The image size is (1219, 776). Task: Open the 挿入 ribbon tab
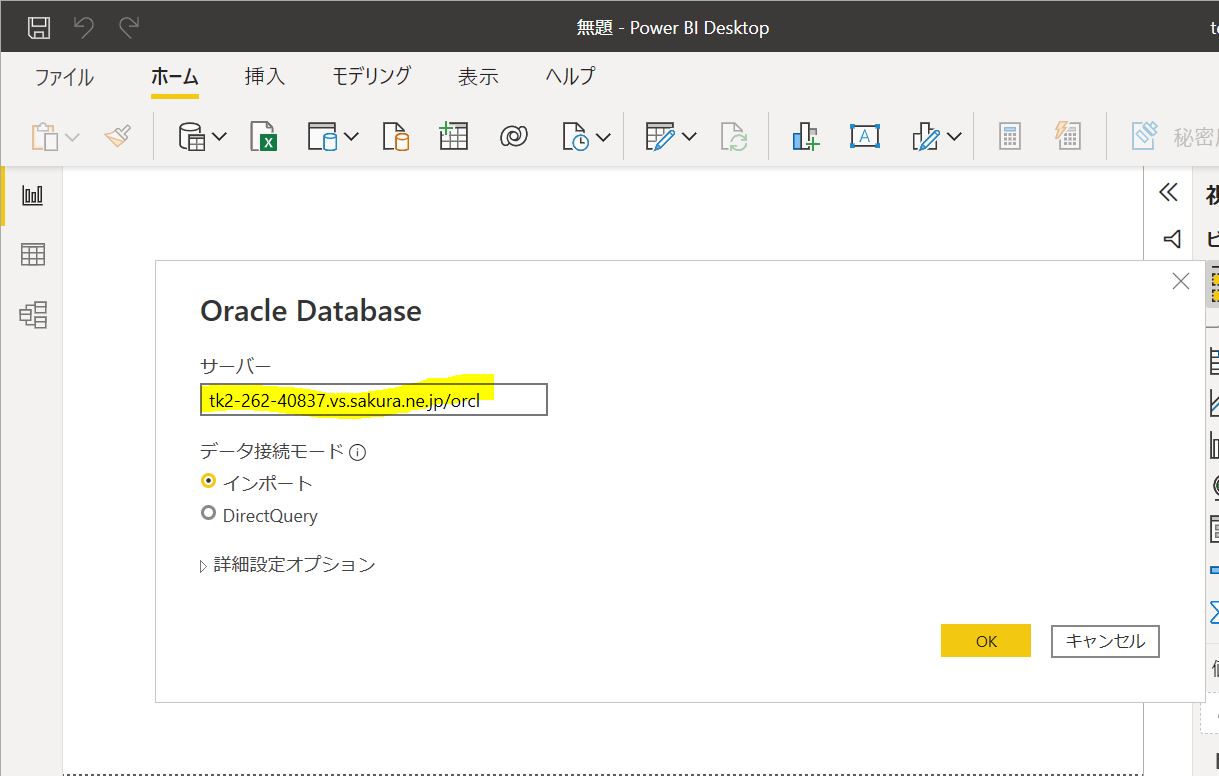pyautogui.click(x=265, y=77)
